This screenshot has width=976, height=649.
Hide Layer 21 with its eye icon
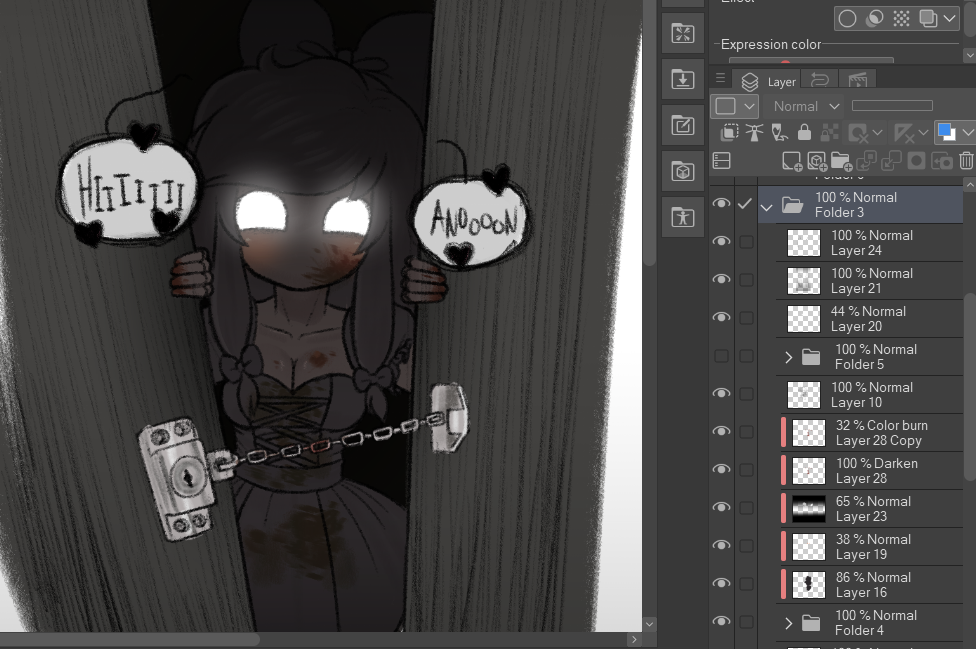click(x=721, y=280)
